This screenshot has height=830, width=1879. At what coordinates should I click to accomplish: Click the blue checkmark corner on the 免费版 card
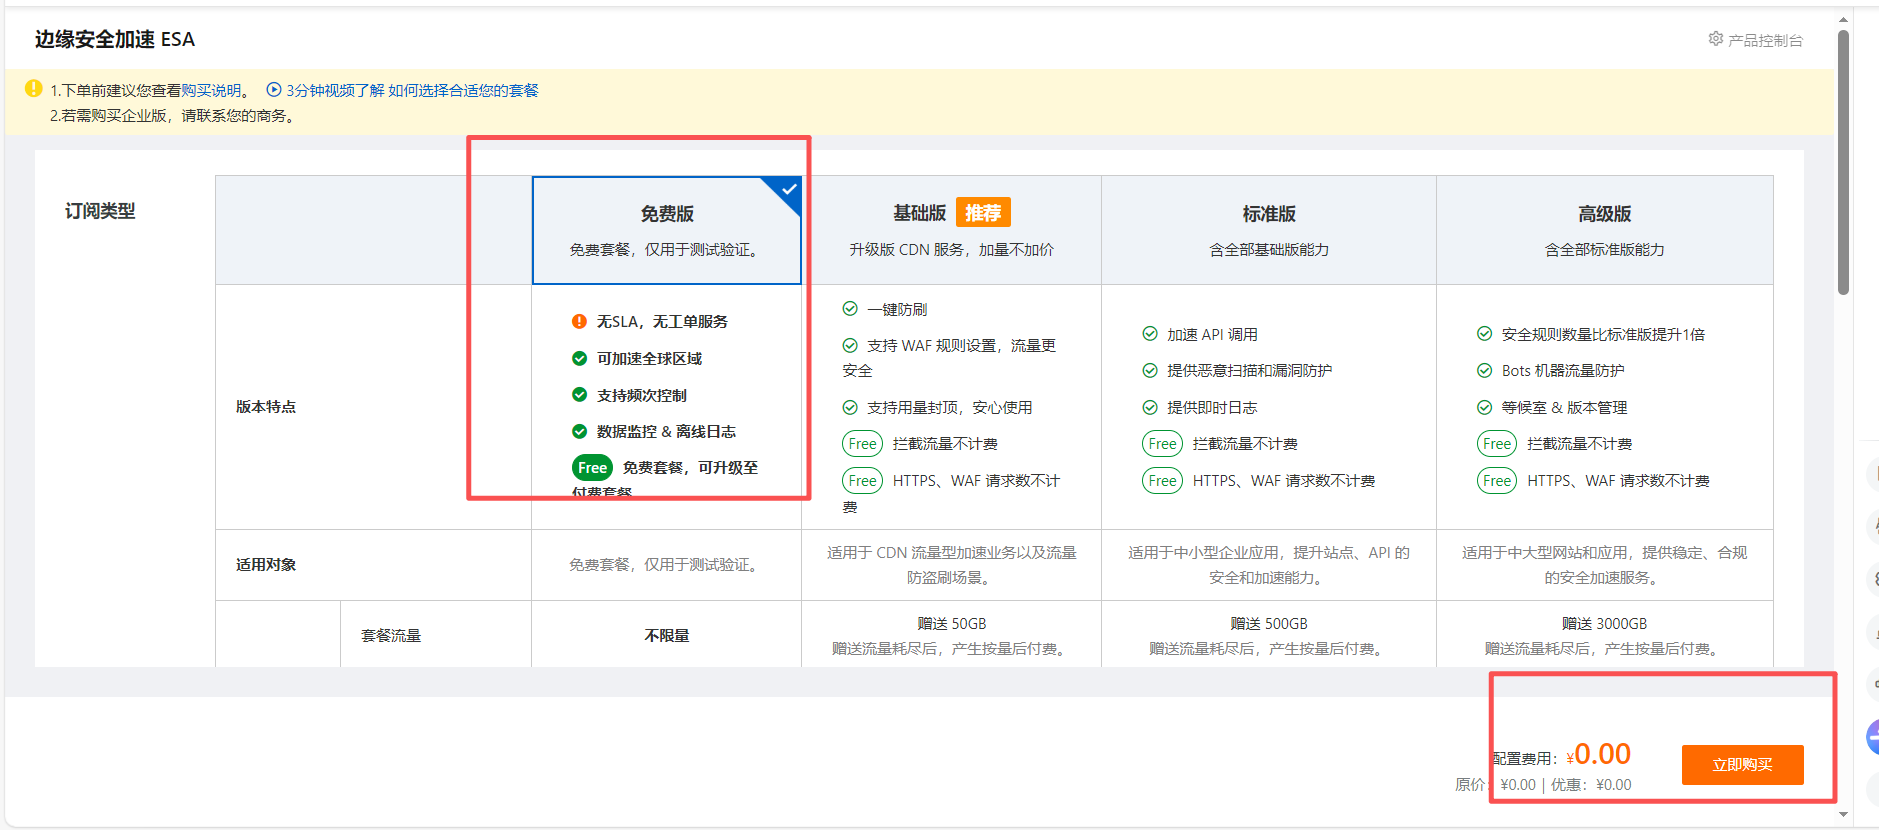(x=787, y=190)
